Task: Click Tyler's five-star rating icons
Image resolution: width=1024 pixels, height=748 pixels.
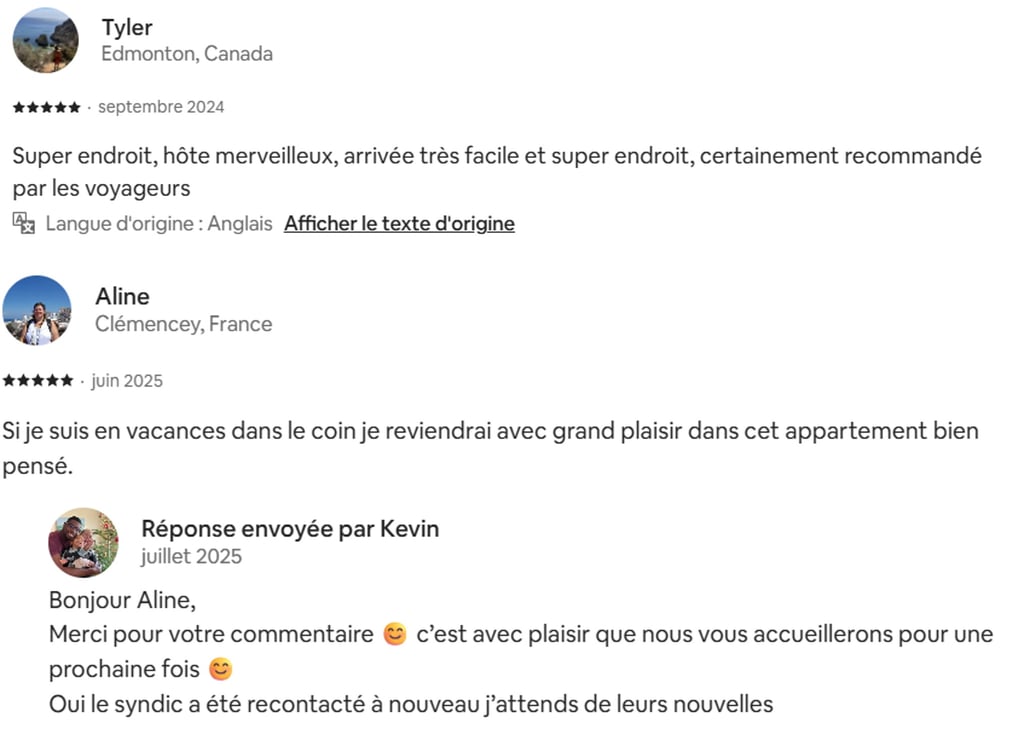Action: pos(46,107)
